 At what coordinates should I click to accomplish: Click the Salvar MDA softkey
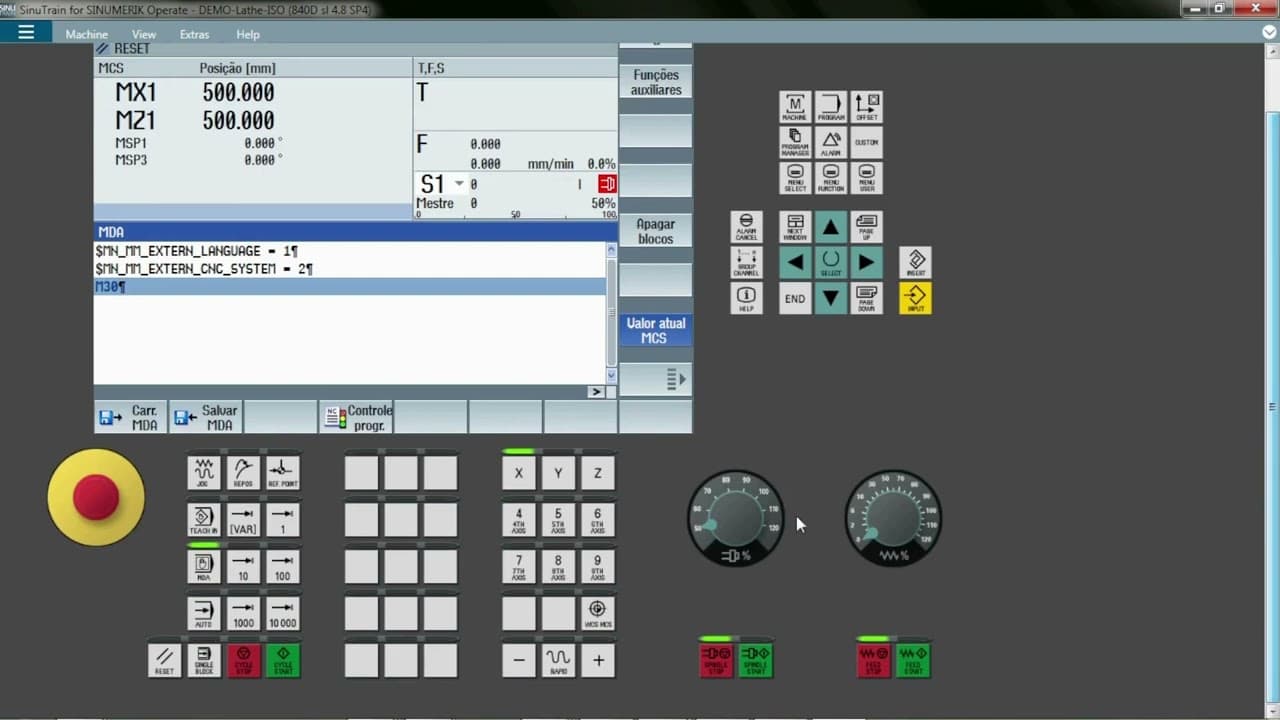(x=205, y=417)
